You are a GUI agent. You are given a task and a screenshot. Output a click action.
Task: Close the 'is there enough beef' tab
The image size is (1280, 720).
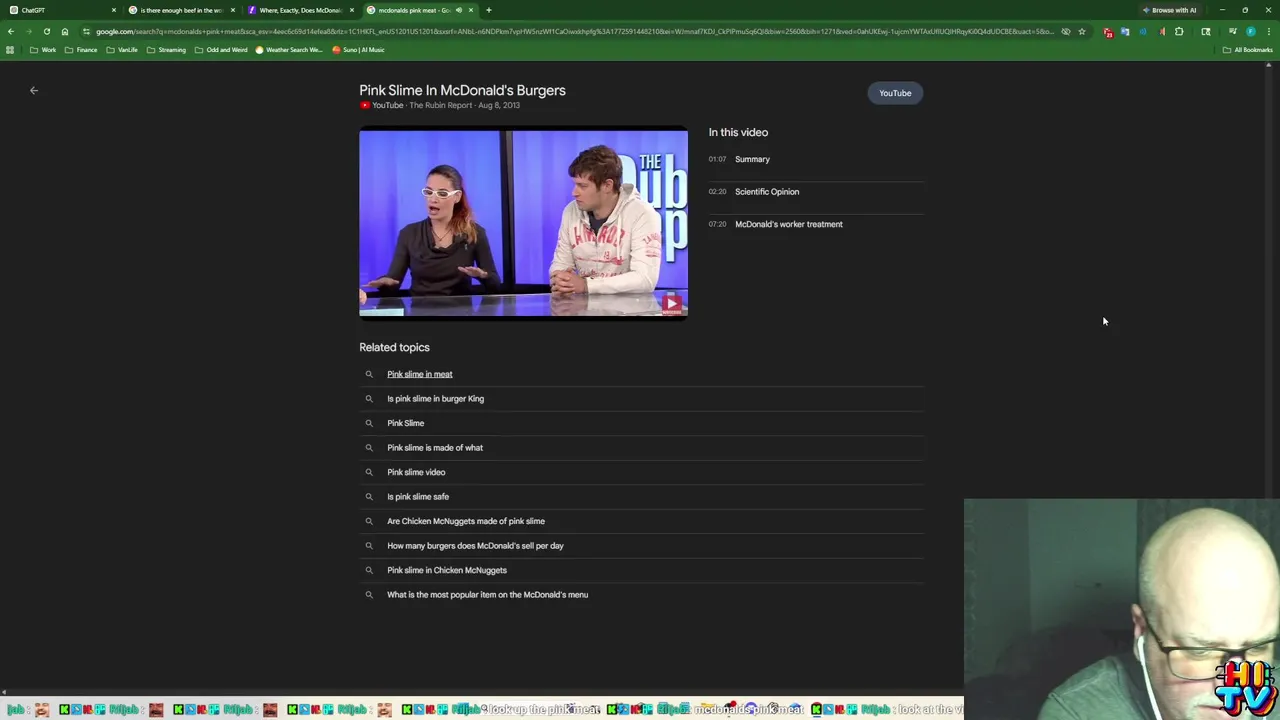(233, 10)
